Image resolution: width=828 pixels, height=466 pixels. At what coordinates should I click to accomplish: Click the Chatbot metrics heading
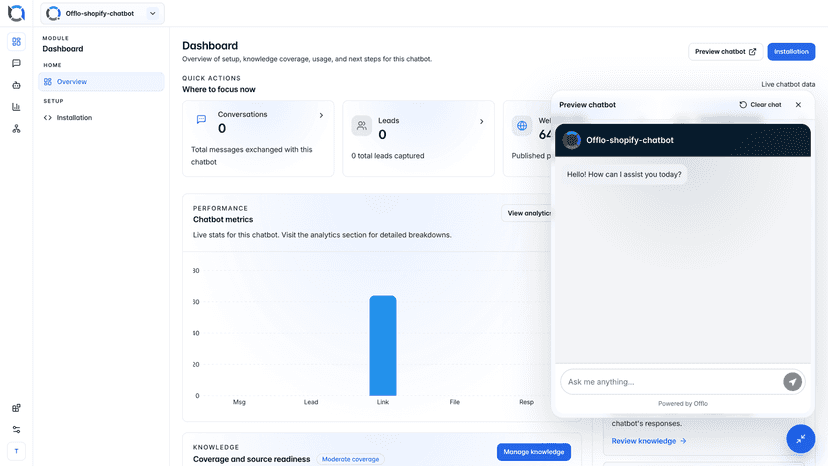(x=223, y=220)
